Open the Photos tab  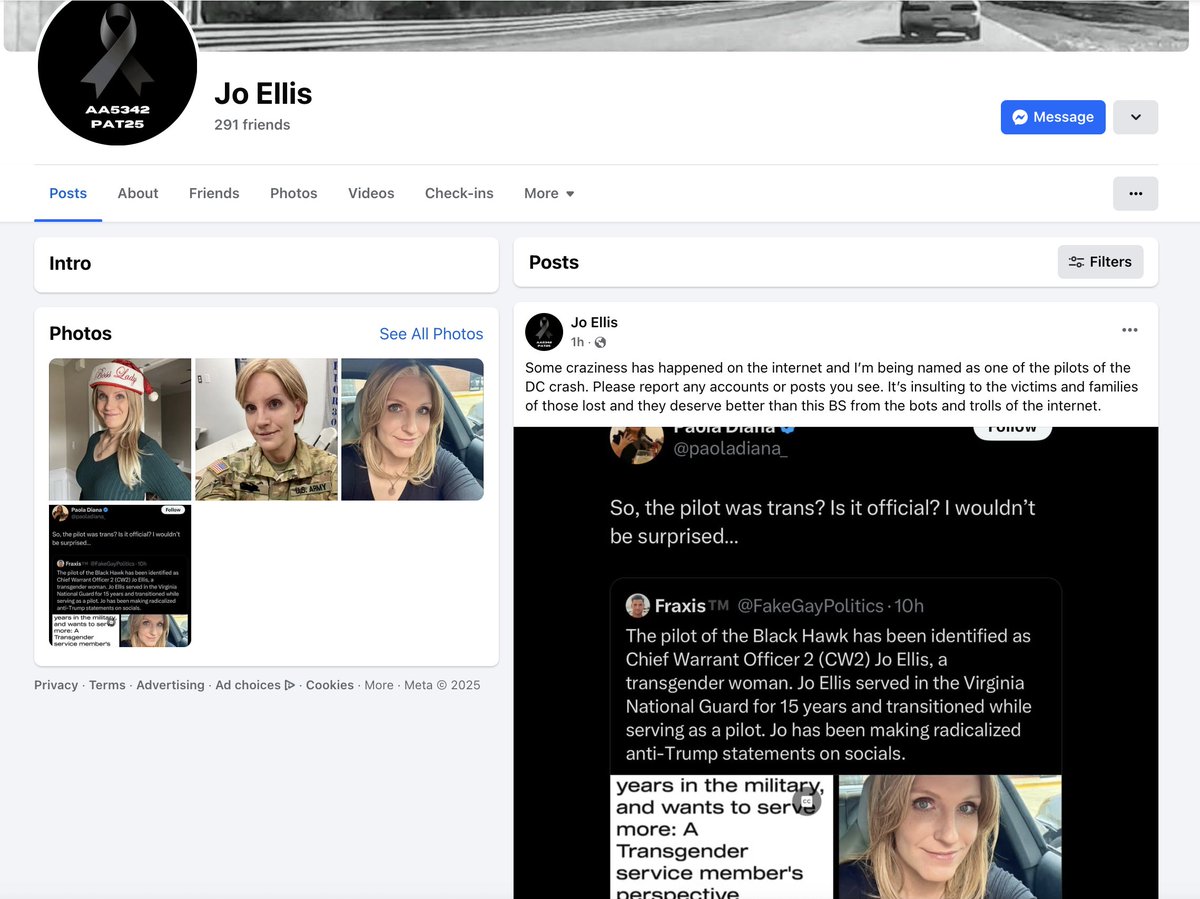(293, 193)
